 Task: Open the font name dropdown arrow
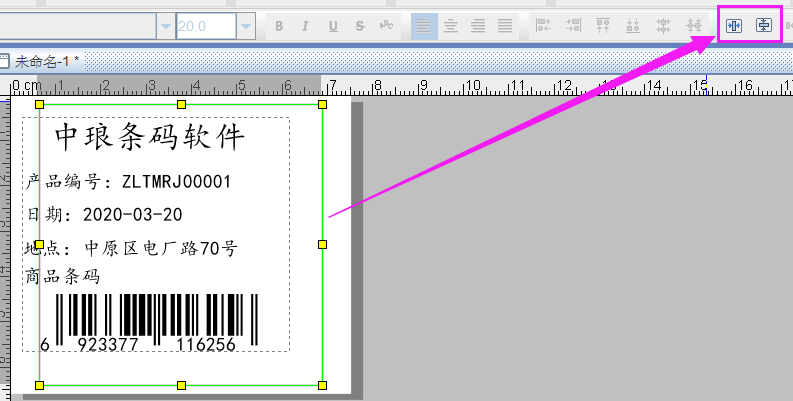click(x=164, y=25)
